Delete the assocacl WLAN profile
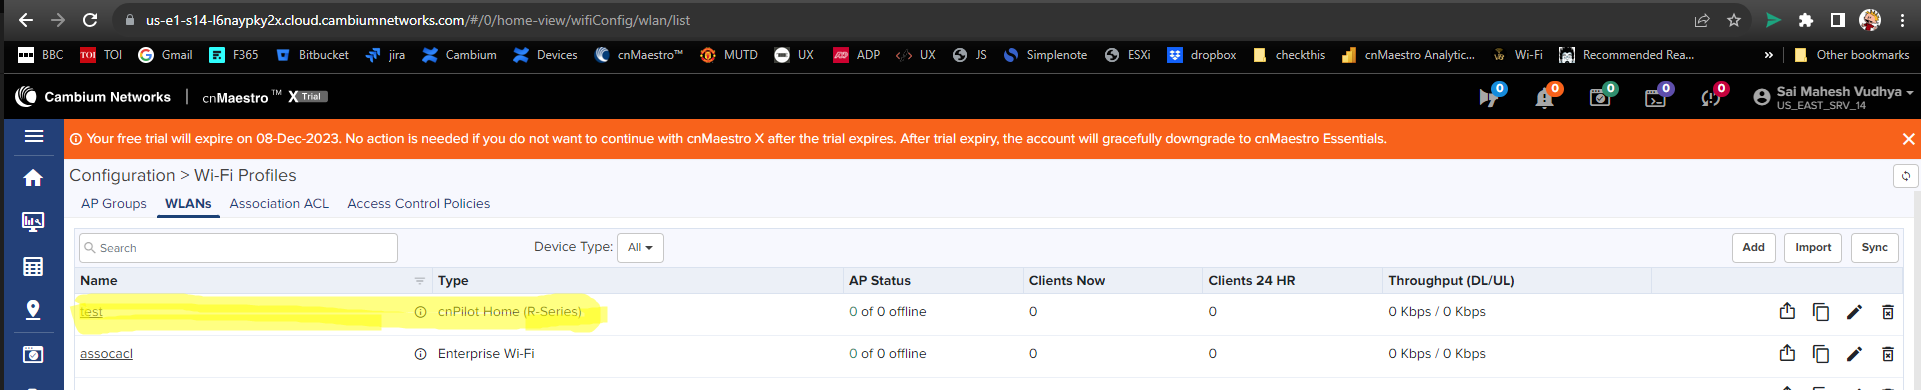Viewport: 1921px width, 390px height. (x=1888, y=354)
